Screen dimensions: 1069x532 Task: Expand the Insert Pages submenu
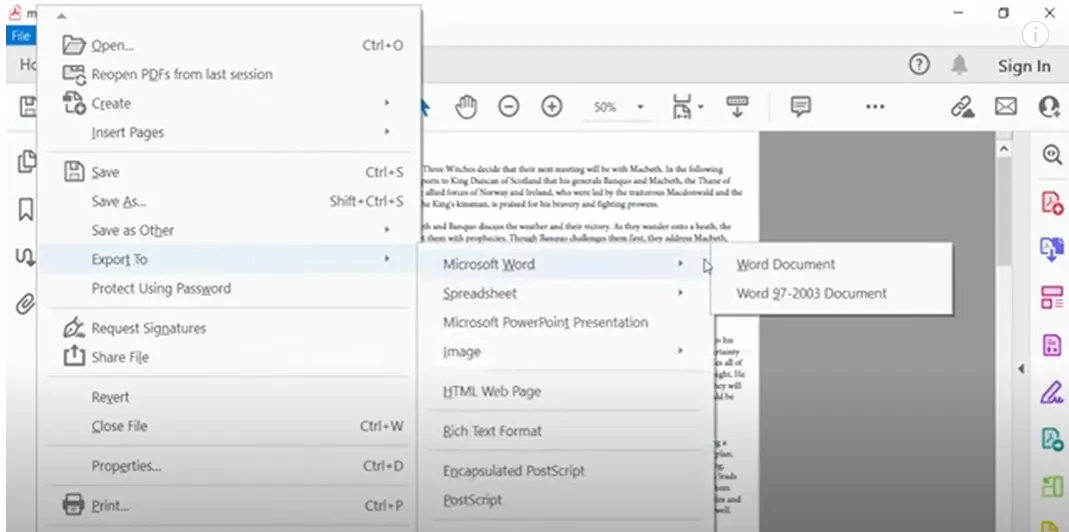pos(387,132)
